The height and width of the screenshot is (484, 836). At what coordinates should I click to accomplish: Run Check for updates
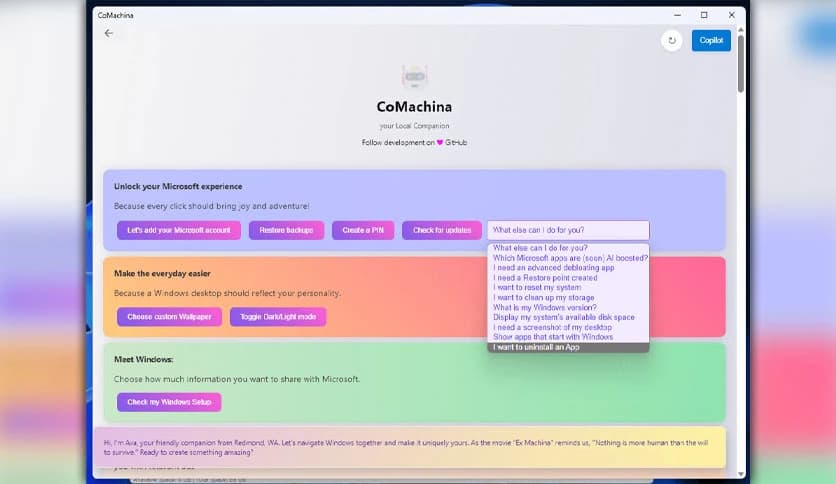click(442, 230)
